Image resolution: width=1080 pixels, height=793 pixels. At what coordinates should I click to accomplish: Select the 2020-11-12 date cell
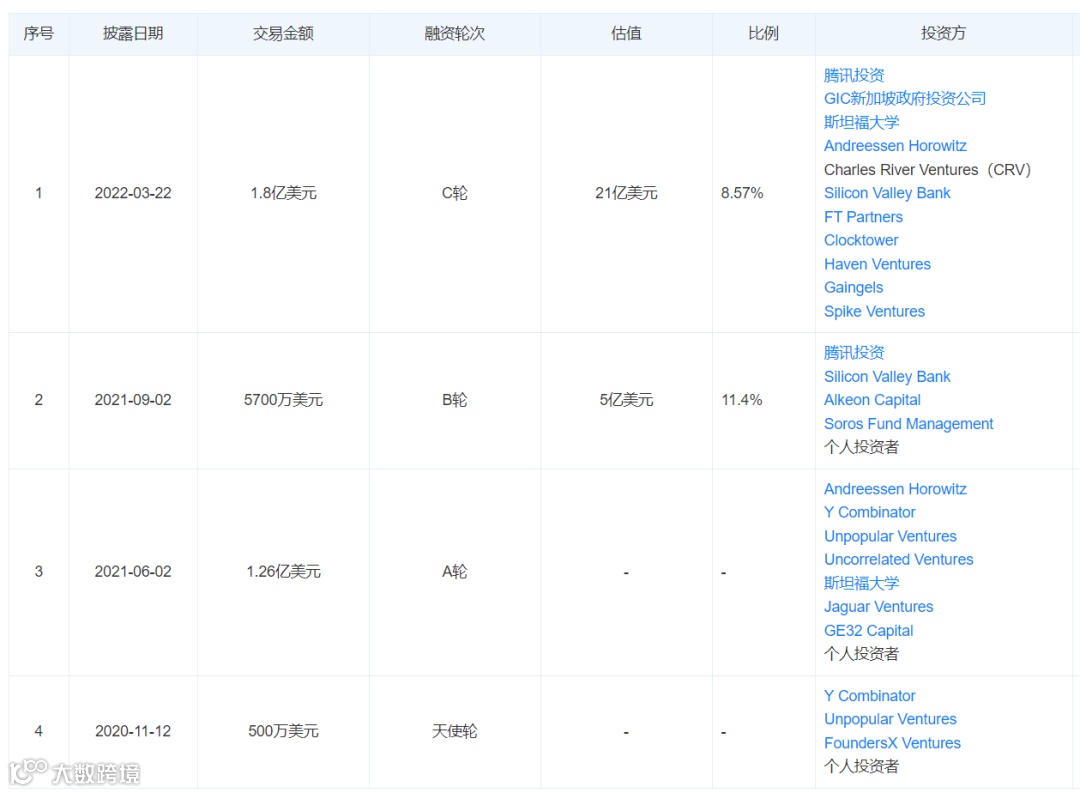tap(133, 732)
